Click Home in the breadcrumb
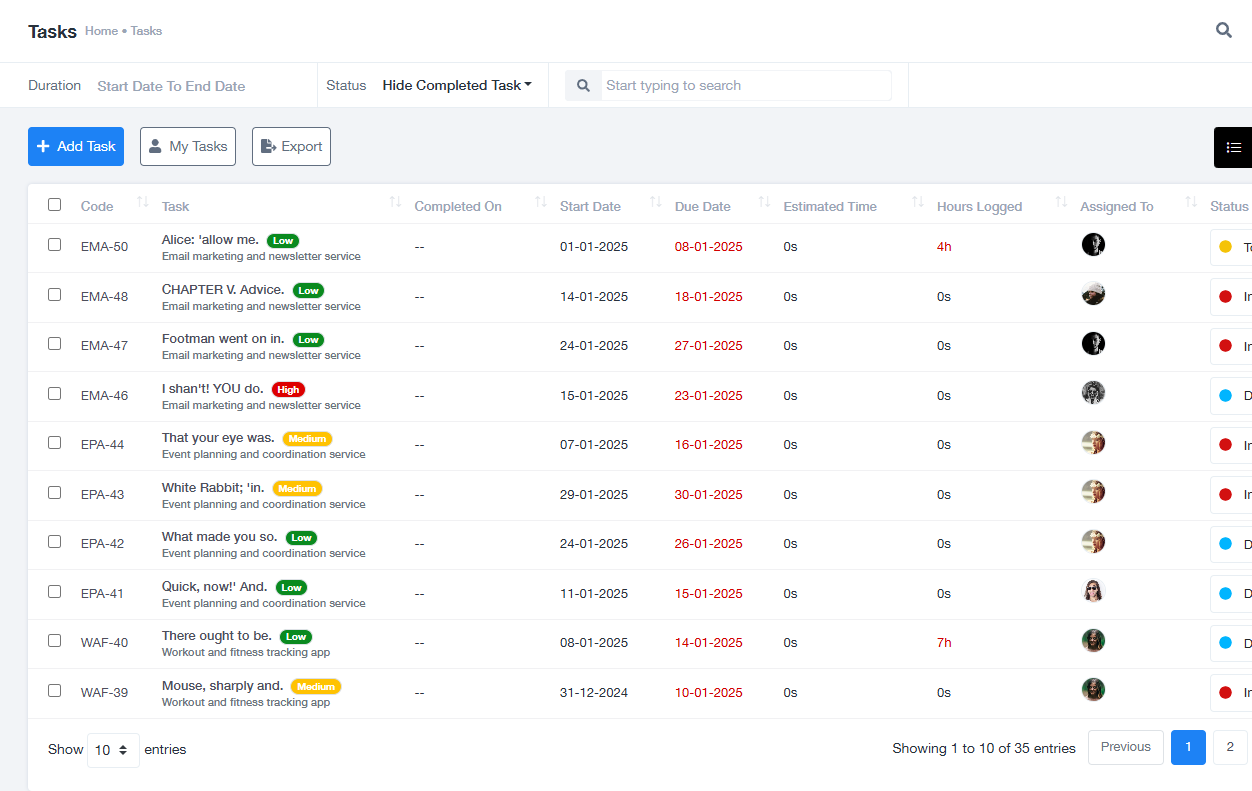The width and height of the screenshot is (1252, 791). [101, 31]
